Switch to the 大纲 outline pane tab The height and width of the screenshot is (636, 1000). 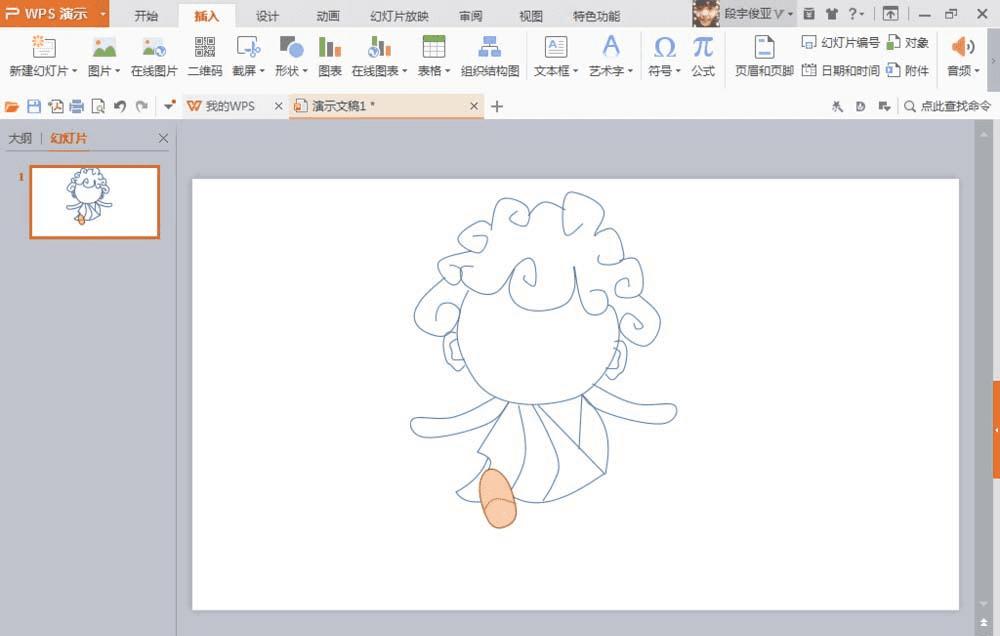coord(20,138)
